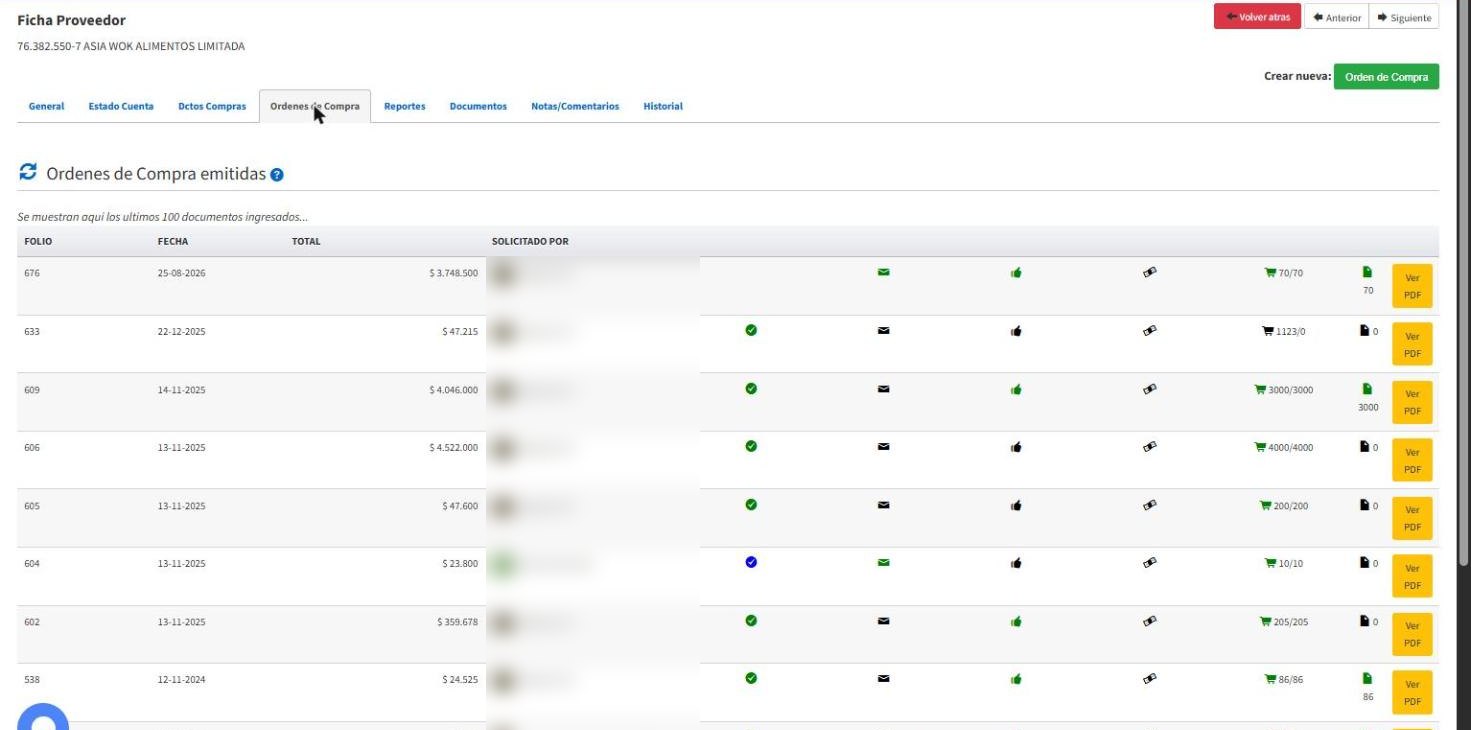Image resolution: width=1471 pixels, height=730 pixels.
Task: Click the green envelope icon in row 604
Action: [x=884, y=563]
